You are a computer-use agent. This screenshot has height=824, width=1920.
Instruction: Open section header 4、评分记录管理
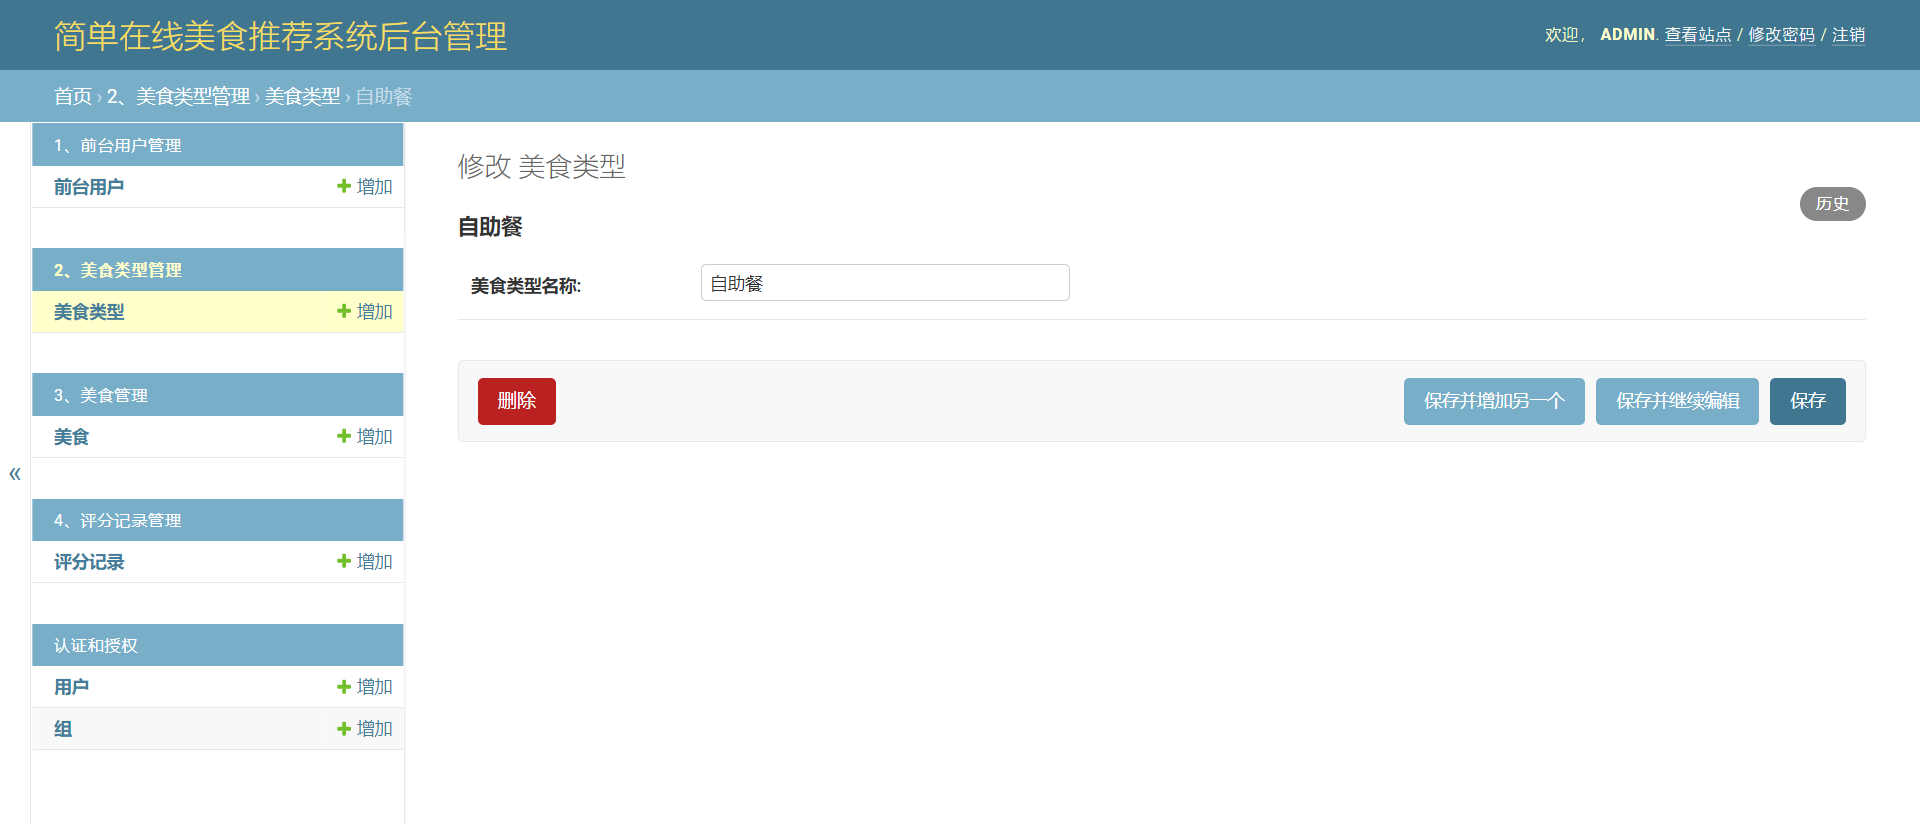[117, 521]
